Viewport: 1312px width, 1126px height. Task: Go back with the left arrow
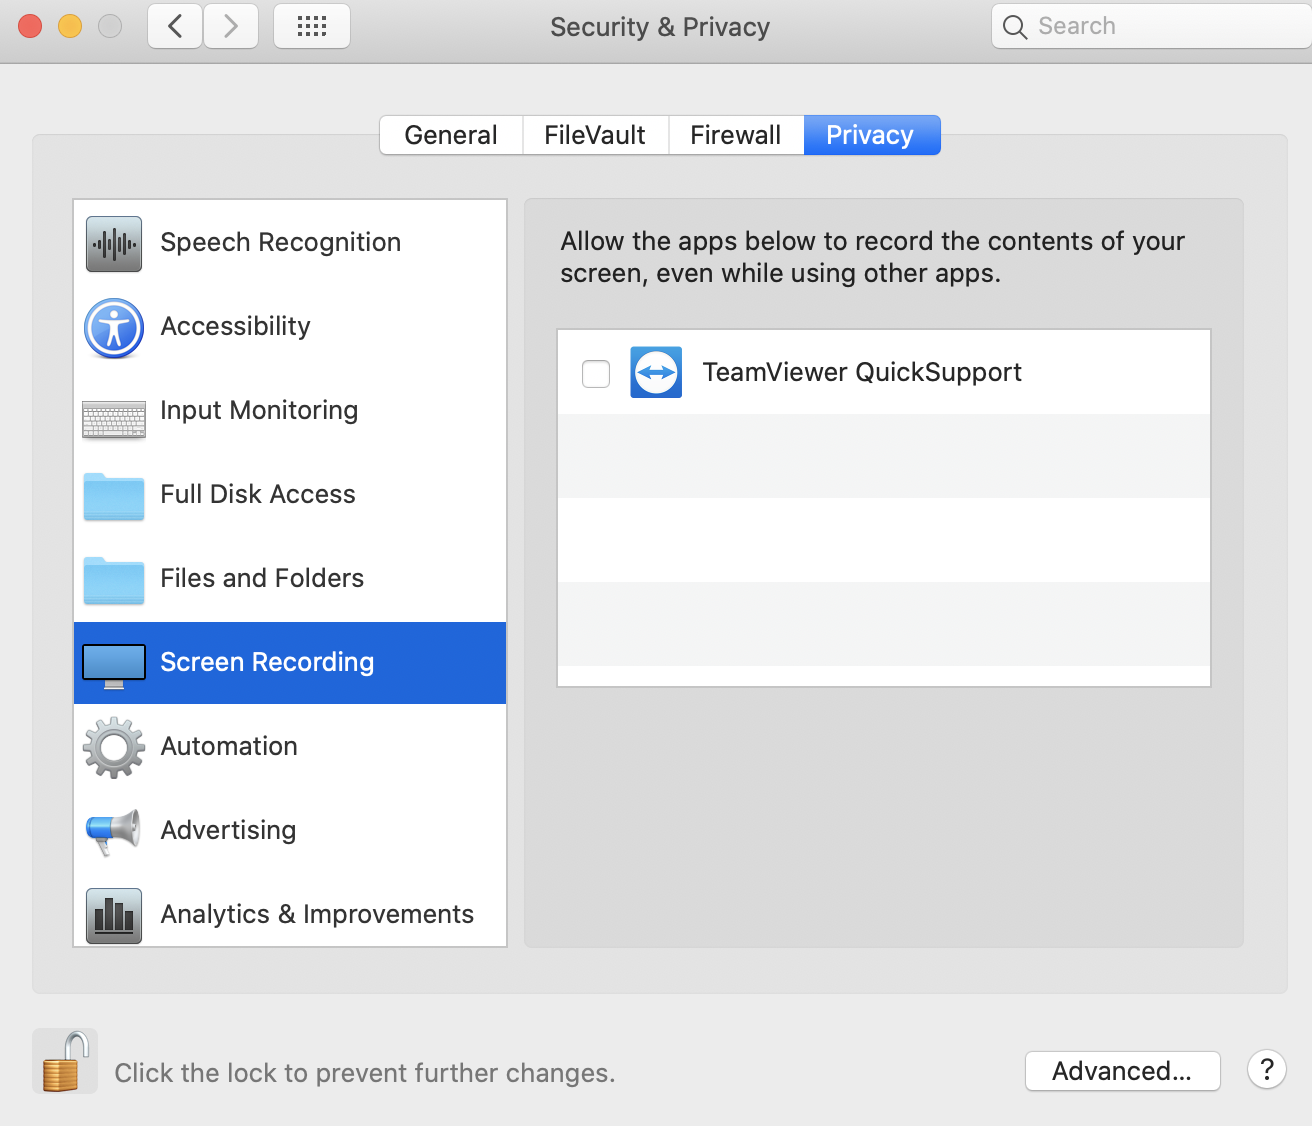click(x=175, y=26)
